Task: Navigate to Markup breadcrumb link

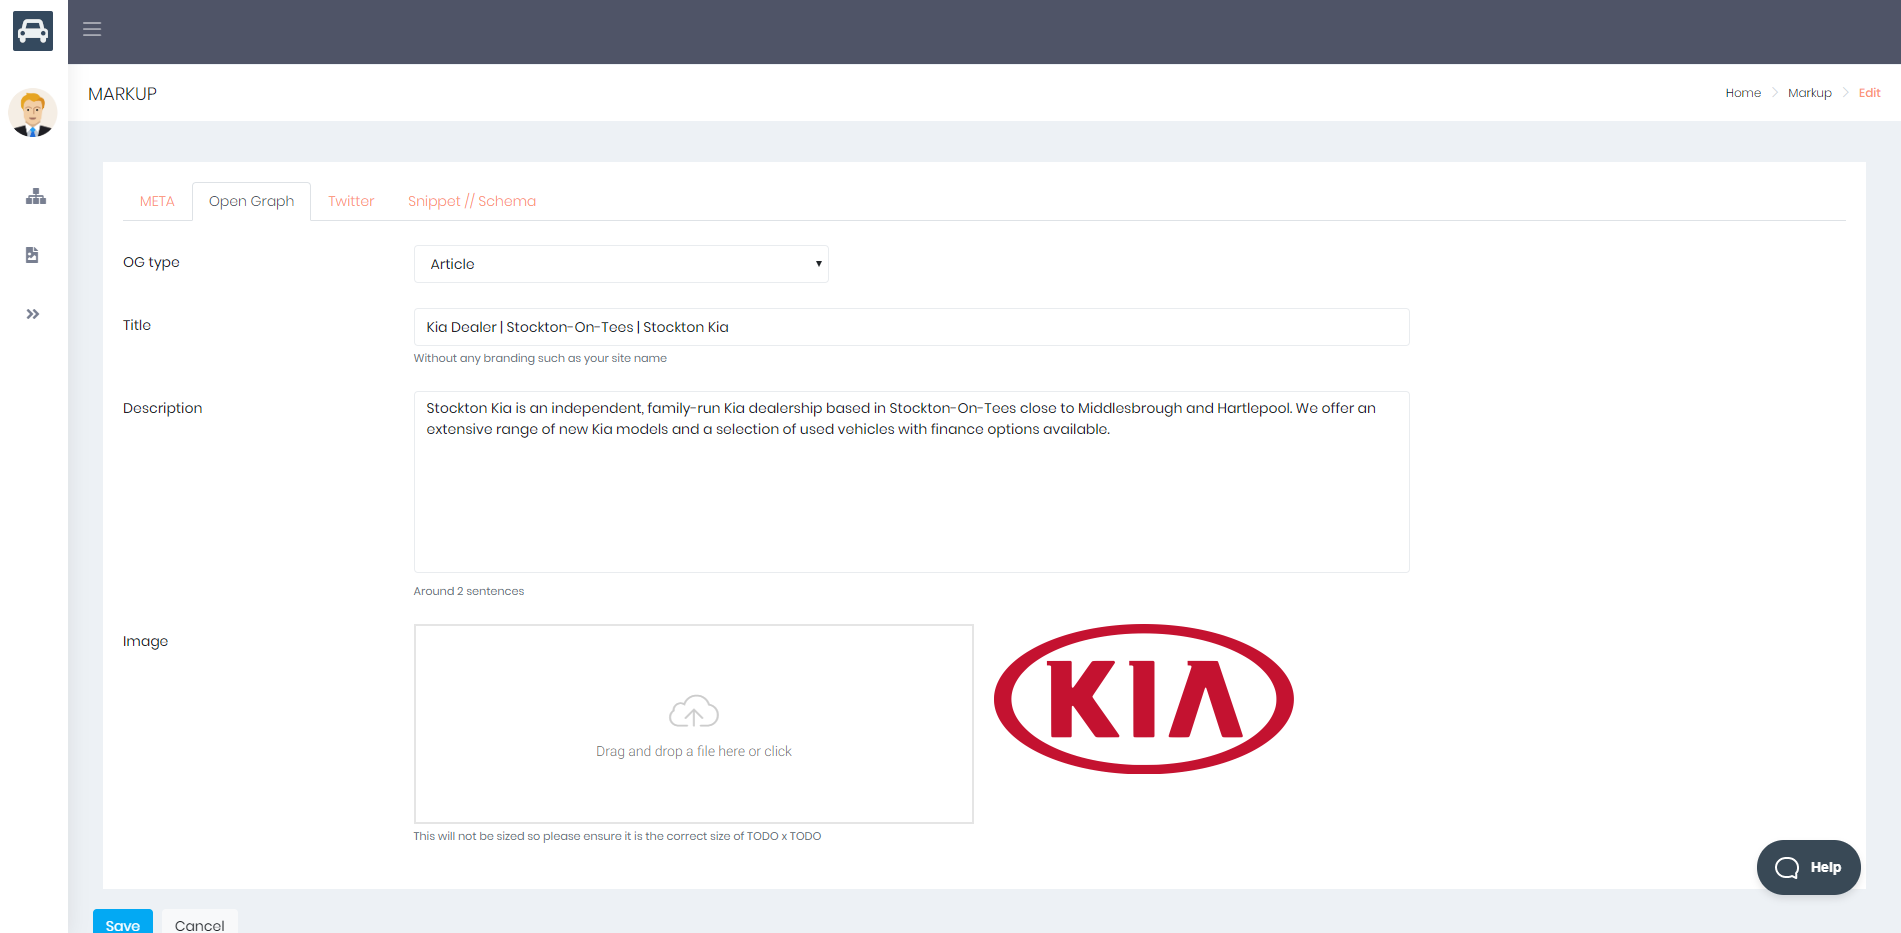Action: click(x=1809, y=93)
